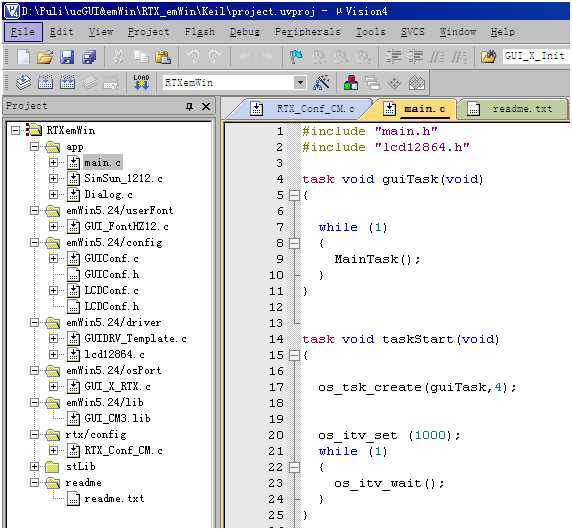The image size is (572, 530).
Task: Click the Paste clipboard icon
Action: [163, 57]
